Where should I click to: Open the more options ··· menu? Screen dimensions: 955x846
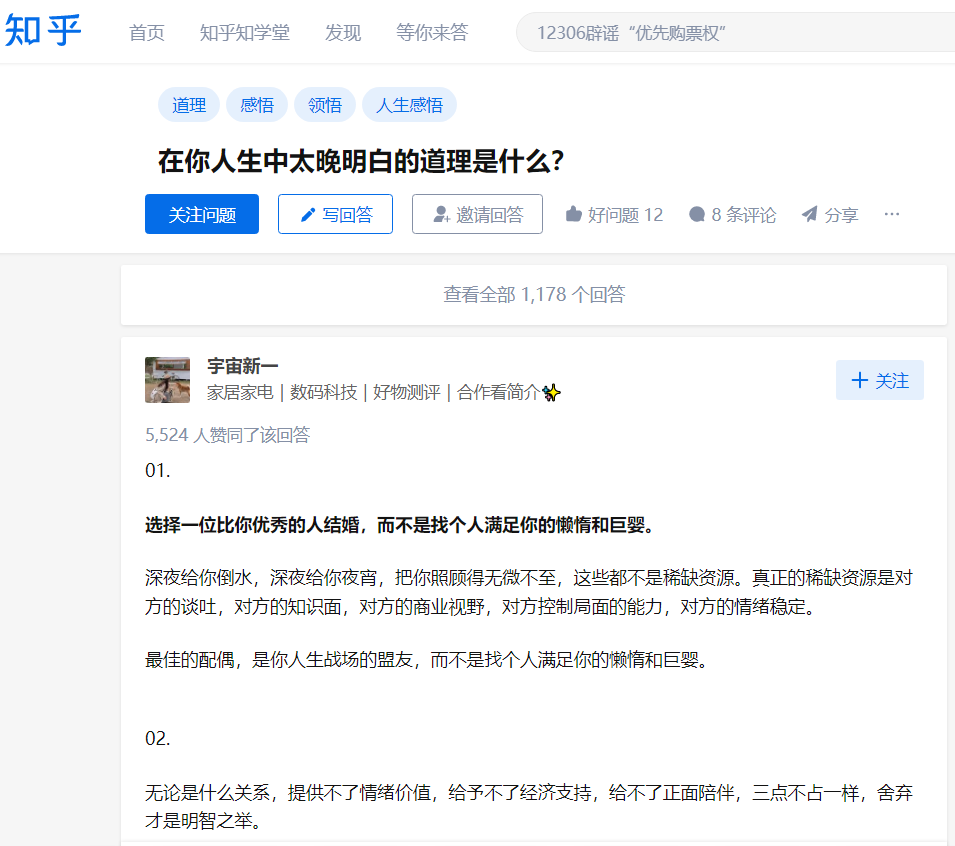pyautogui.click(x=891, y=213)
